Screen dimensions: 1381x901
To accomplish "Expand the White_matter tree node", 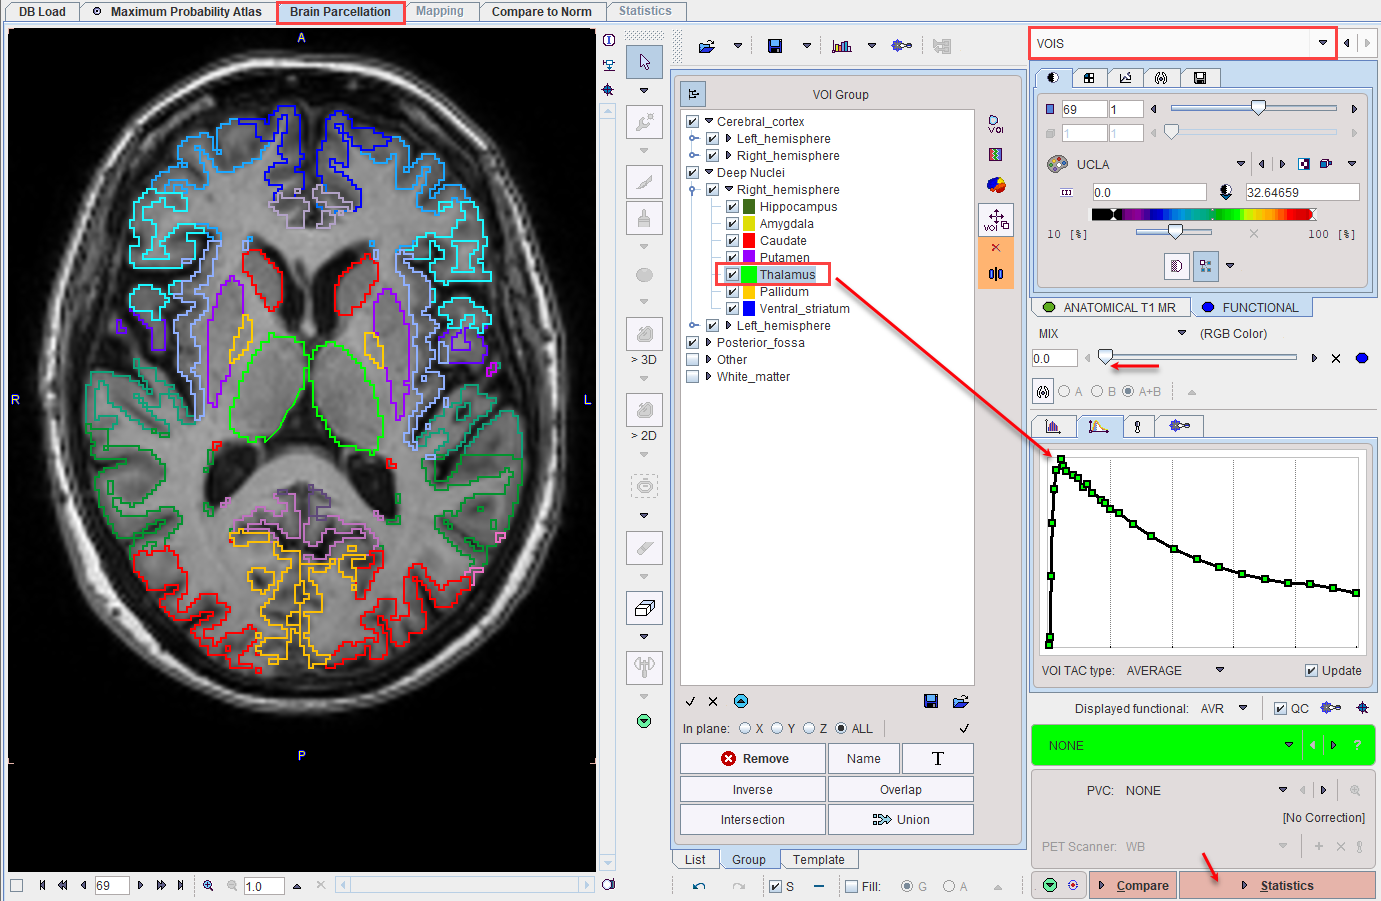I will pos(709,377).
